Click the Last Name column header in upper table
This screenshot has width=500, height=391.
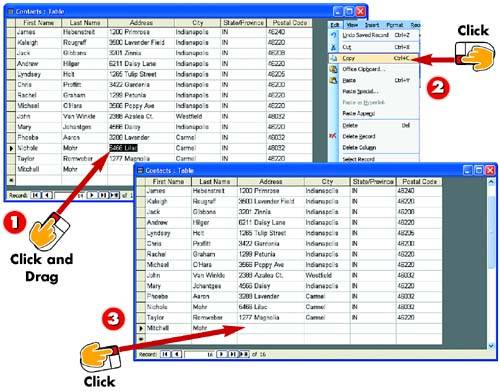click(x=85, y=23)
